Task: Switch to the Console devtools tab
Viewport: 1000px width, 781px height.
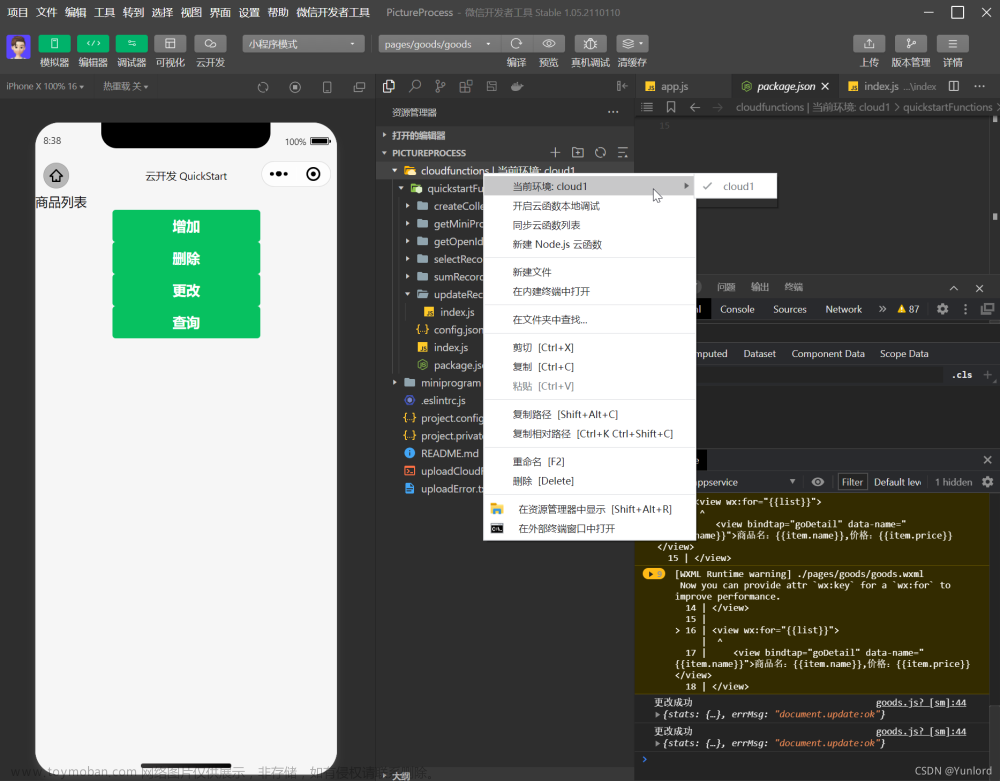Action: point(737,309)
